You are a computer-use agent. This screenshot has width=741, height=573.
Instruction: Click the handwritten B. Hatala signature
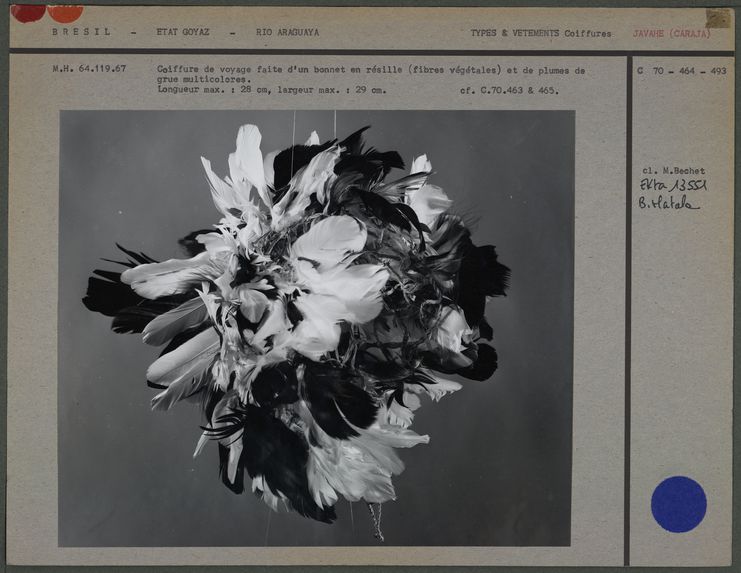click(x=668, y=203)
